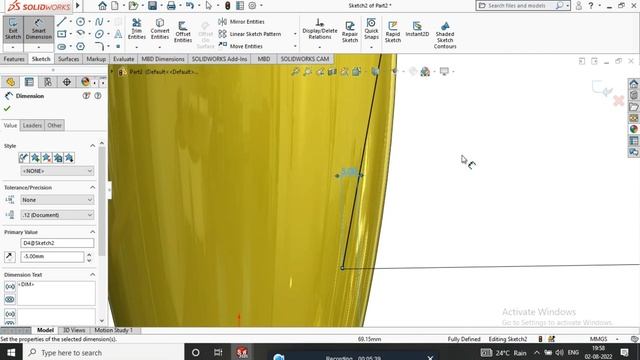Click the Windows Start button
The height and width of the screenshot is (360, 640).
[11, 352]
